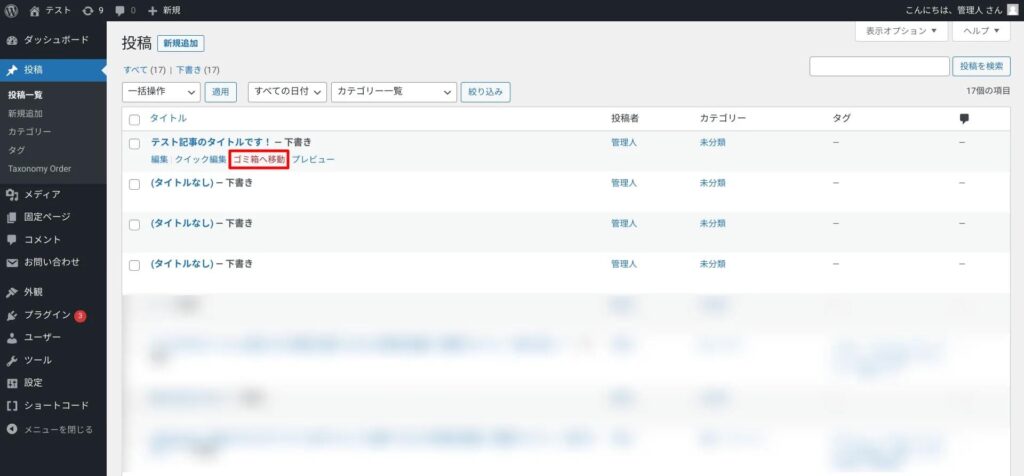Open the カテゴリー一覧 category dropdown
1024x476 pixels.
[x=394, y=92]
